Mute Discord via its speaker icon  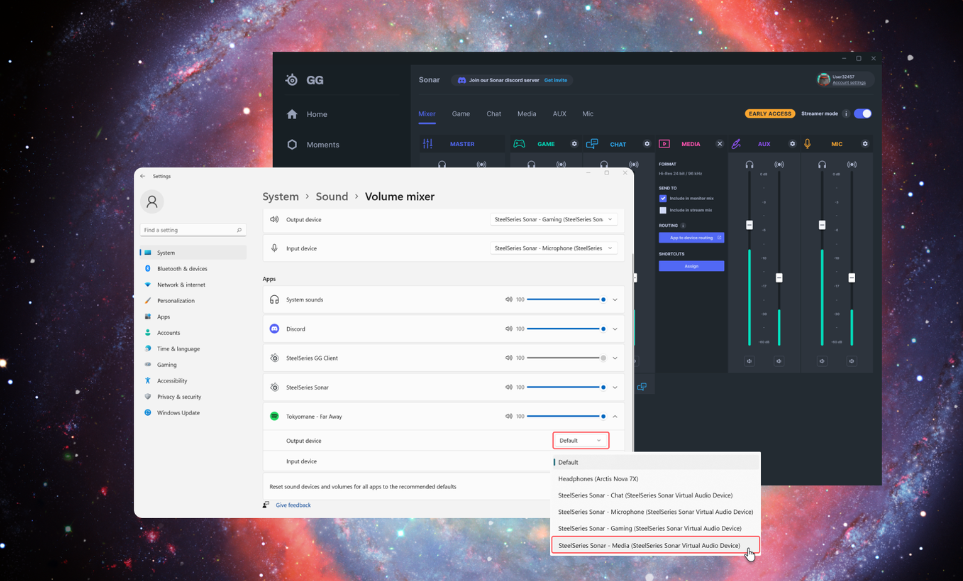pyautogui.click(x=509, y=329)
